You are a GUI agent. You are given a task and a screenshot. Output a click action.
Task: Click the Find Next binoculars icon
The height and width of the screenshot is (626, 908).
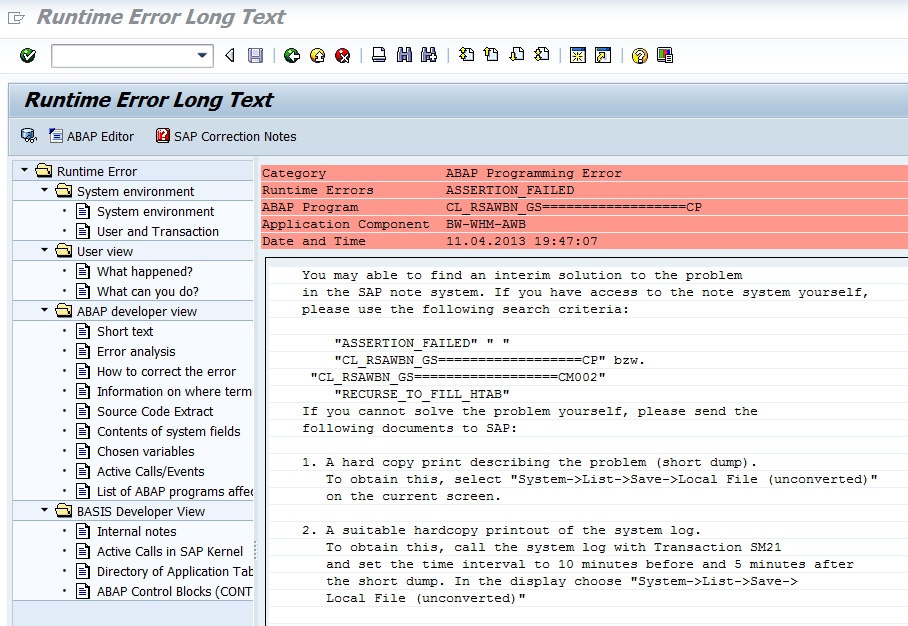click(429, 56)
